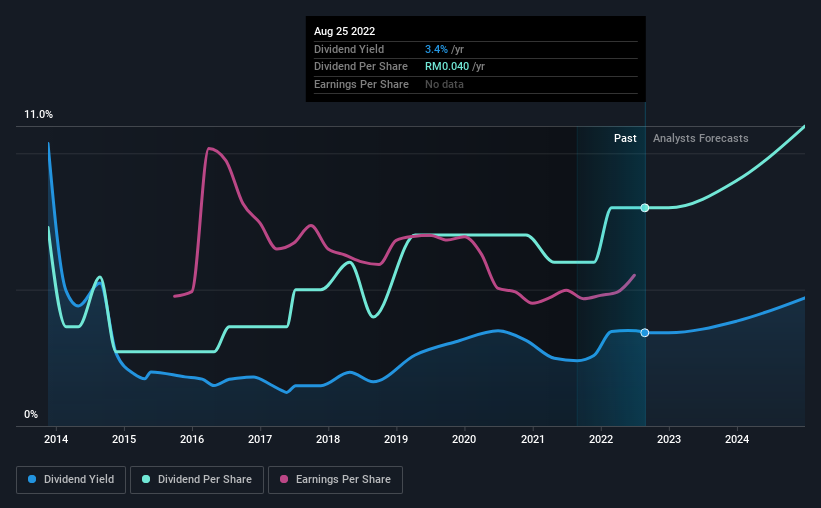Click the 2020 x-axis label

[x=464, y=439]
